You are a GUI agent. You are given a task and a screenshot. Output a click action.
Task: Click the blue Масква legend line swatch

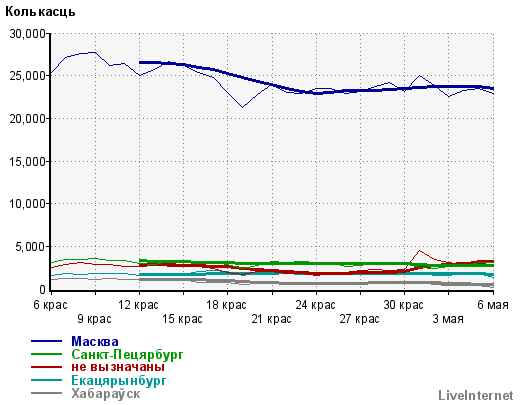[x=46, y=341]
